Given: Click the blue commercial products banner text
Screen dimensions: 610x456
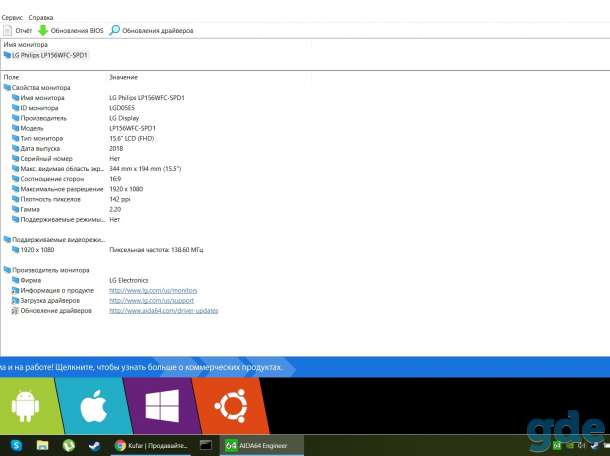Looking at the screenshot, I should pyautogui.click(x=142, y=367).
